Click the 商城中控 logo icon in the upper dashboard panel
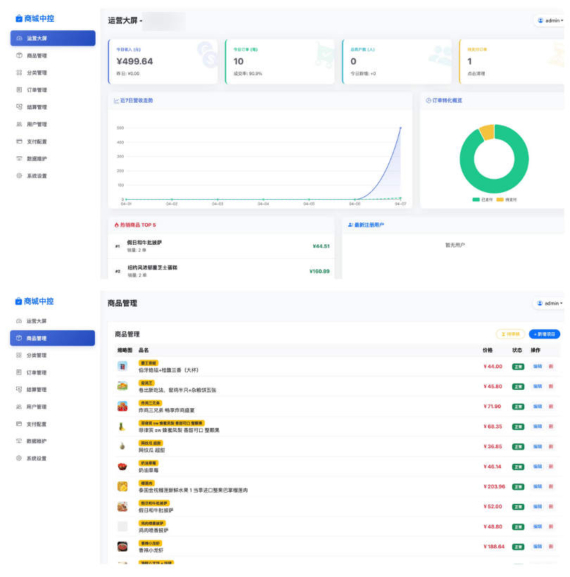This screenshot has width=570, height=577. (19, 18)
